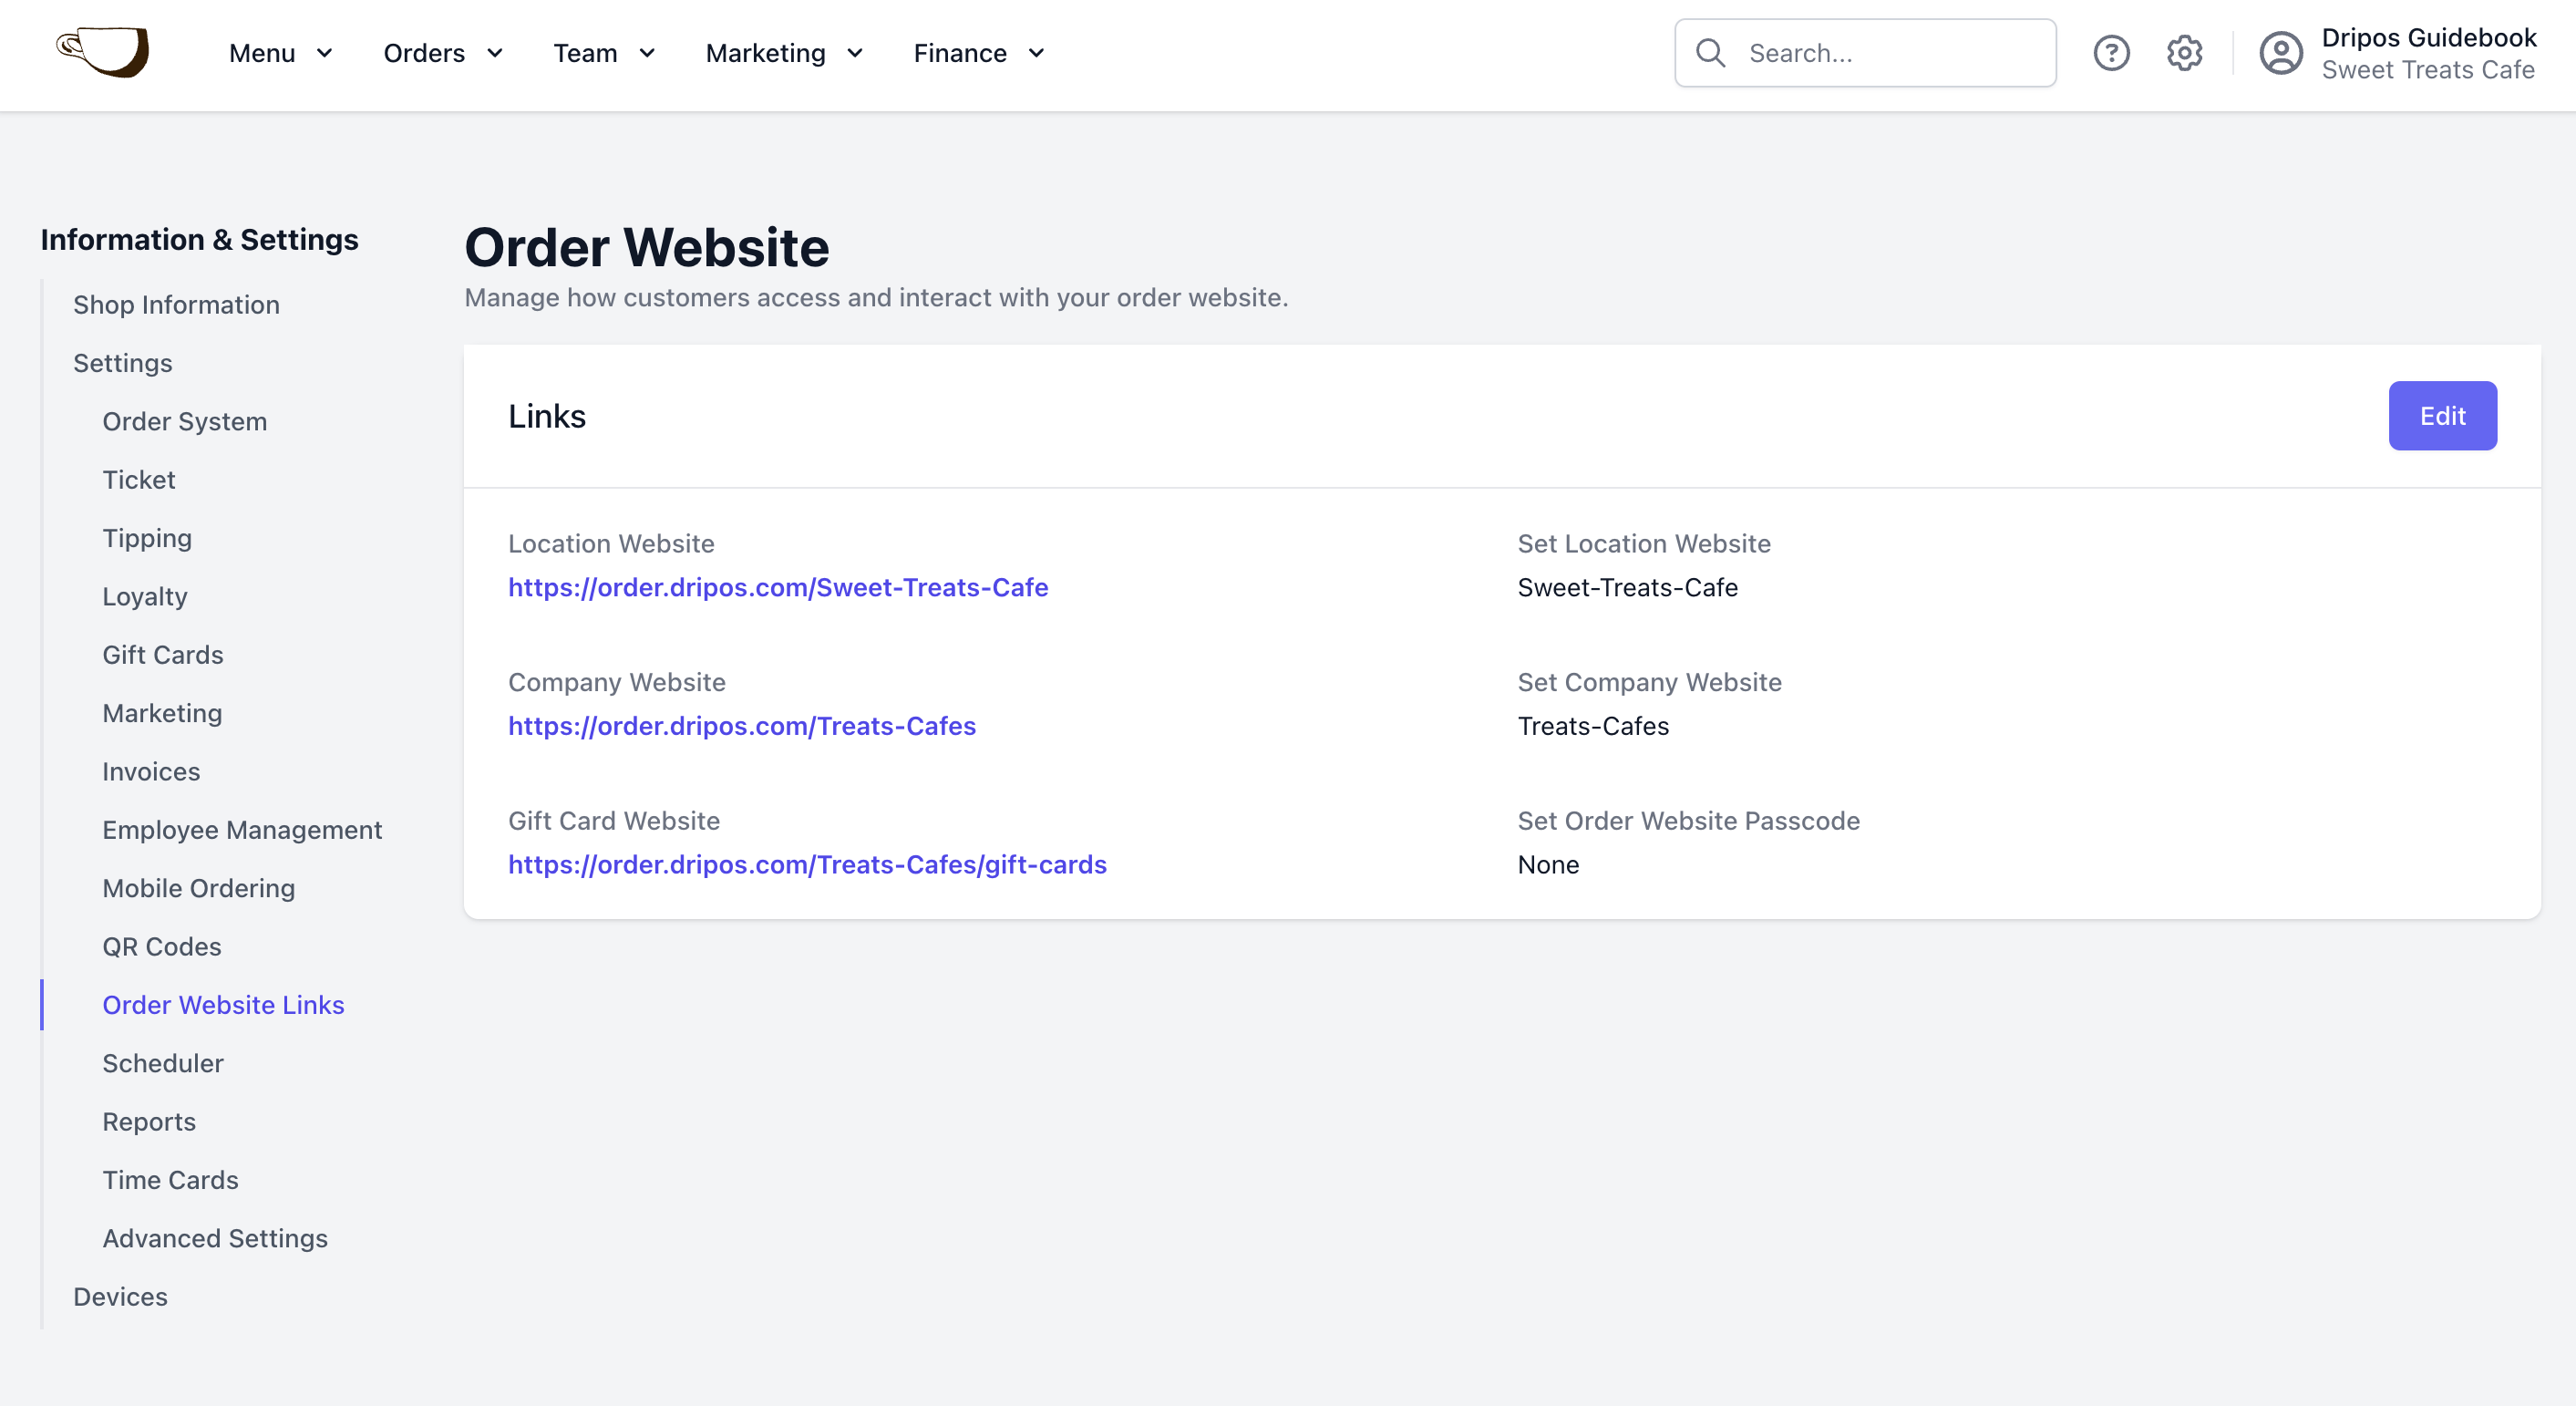Open QR Codes settings
Viewport: 2576px width, 1406px height.
[162, 946]
